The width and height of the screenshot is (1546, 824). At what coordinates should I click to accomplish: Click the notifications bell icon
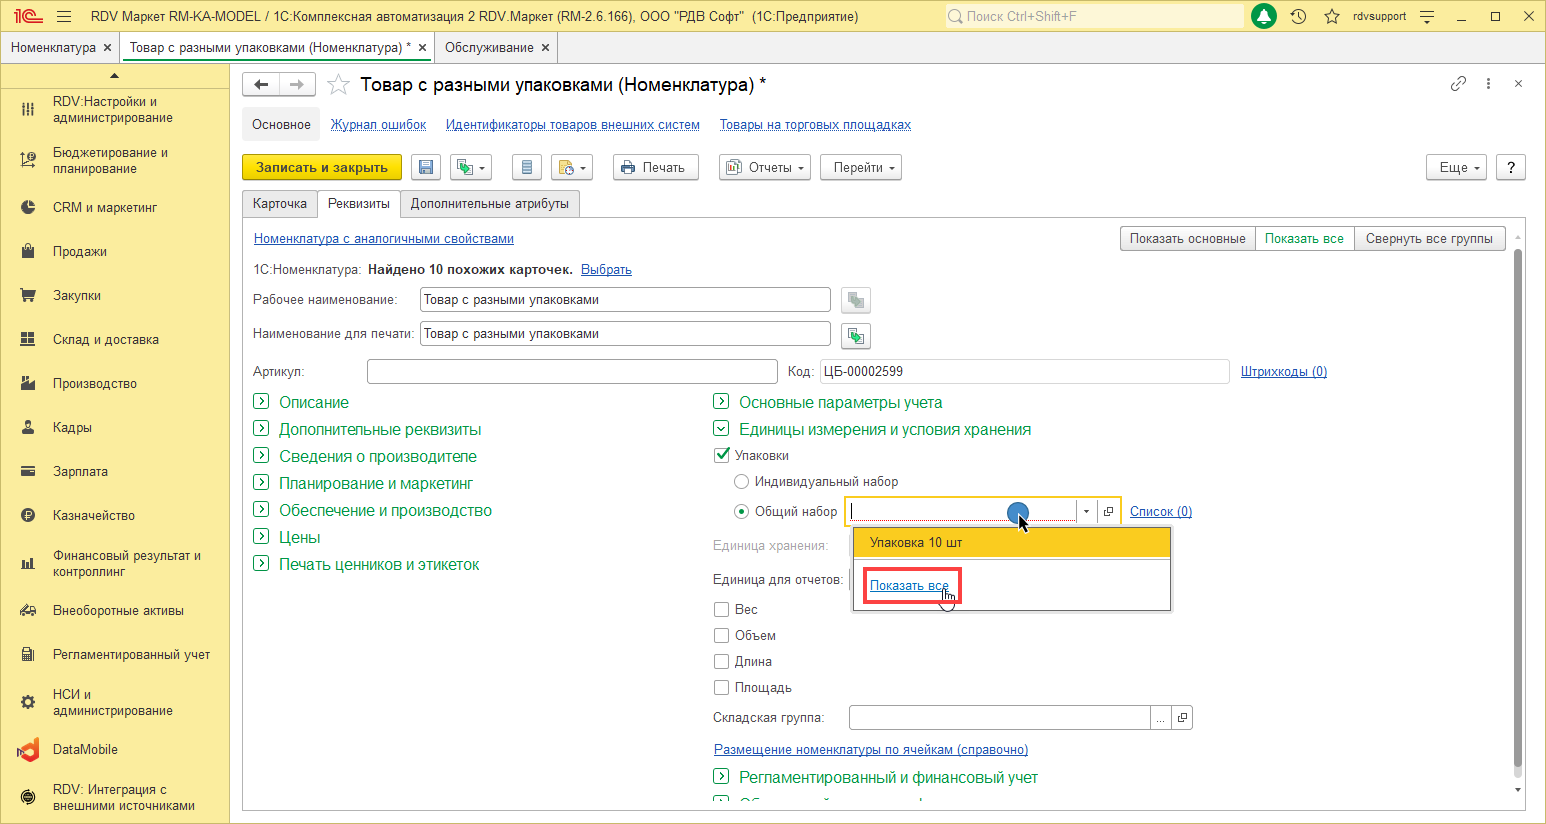[x=1264, y=16]
